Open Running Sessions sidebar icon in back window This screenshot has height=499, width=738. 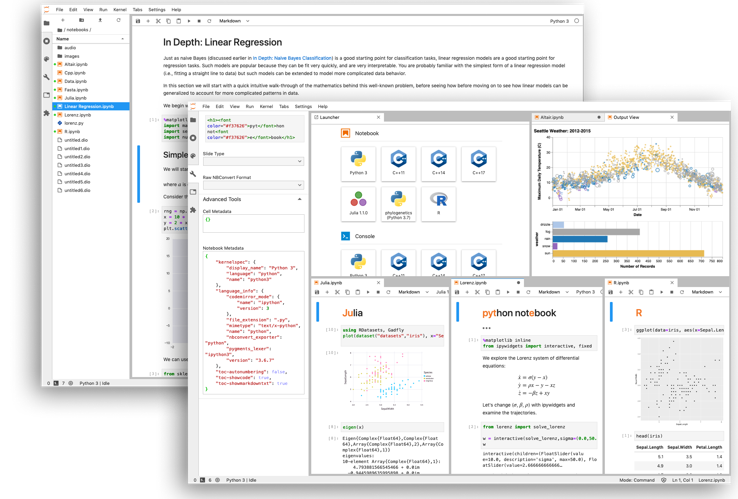pyautogui.click(x=46, y=41)
